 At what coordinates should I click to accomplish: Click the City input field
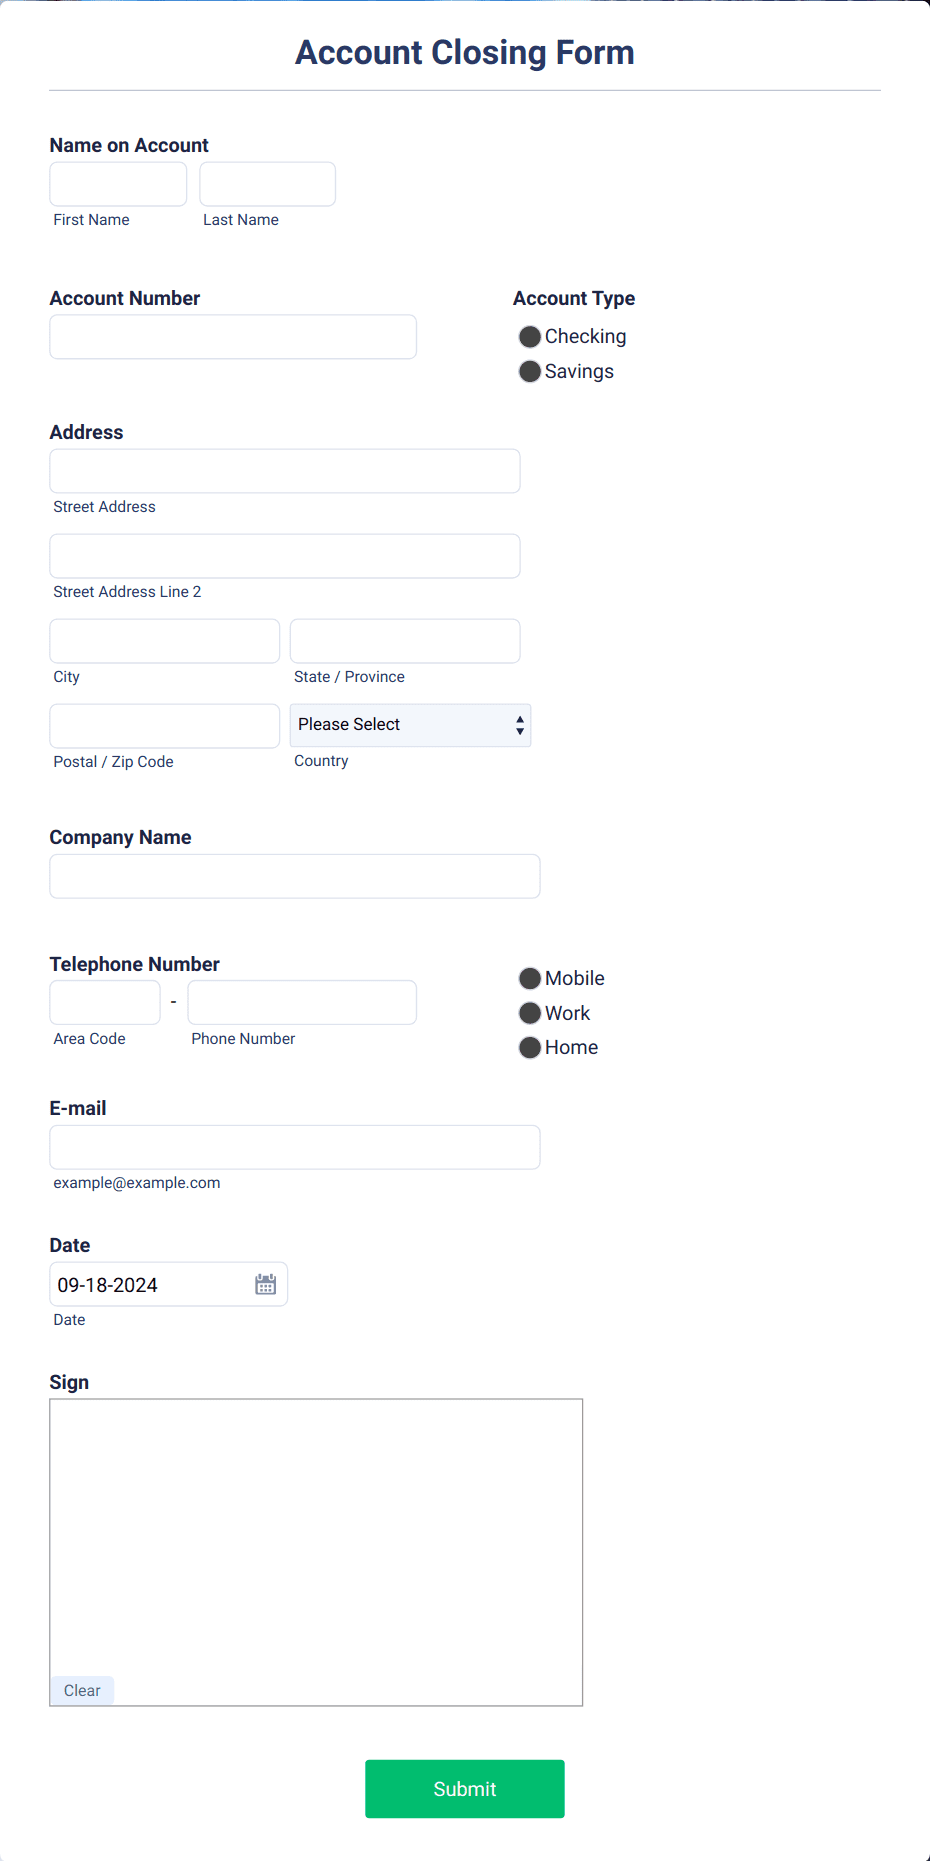point(163,641)
